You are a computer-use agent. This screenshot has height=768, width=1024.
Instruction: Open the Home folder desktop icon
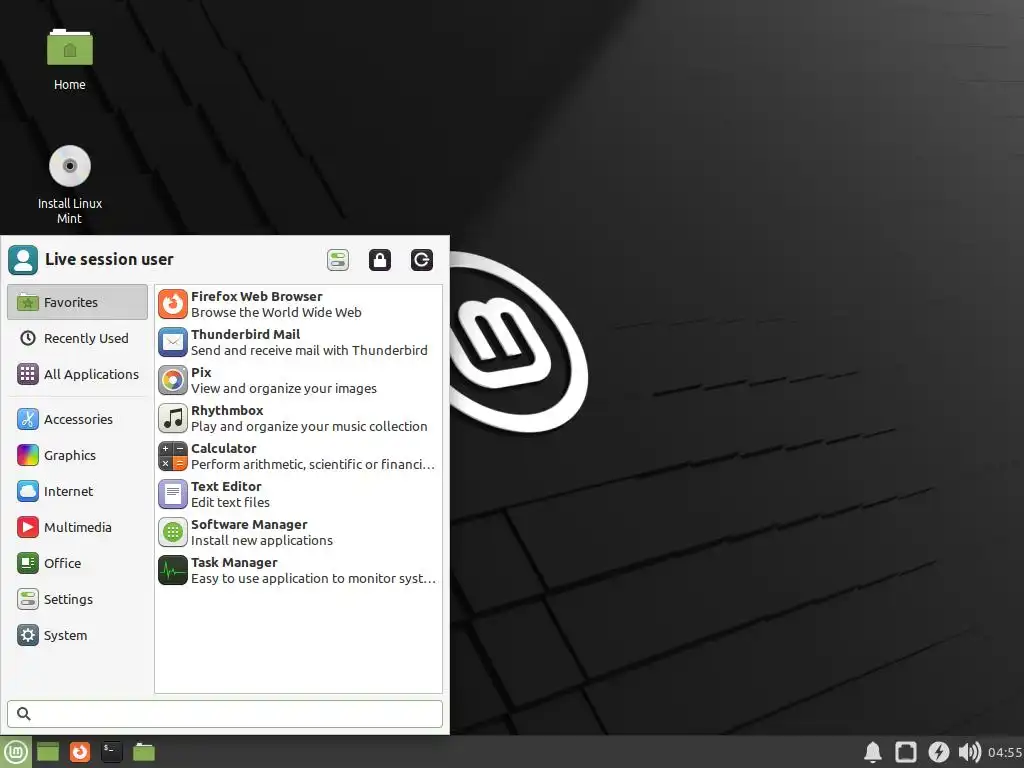70,59
